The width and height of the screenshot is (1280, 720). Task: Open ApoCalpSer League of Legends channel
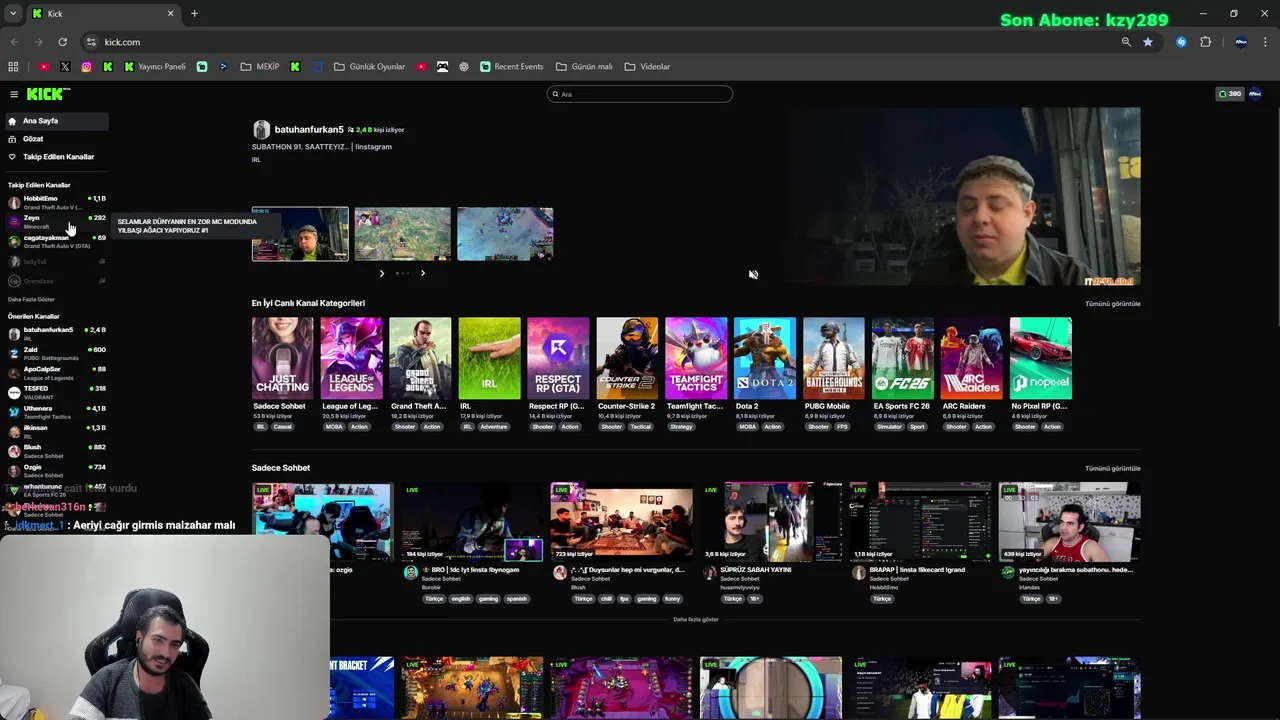point(56,373)
